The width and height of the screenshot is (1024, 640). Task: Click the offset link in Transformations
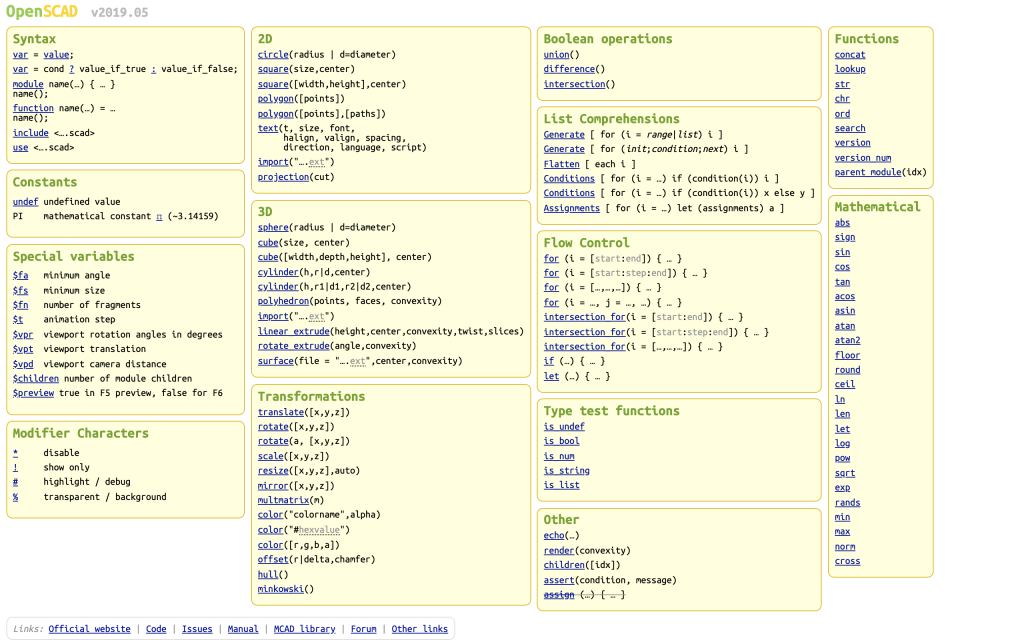273,559
